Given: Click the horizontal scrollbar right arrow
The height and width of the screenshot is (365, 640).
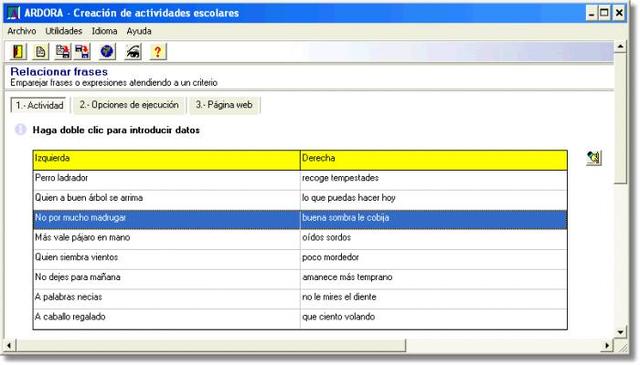Looking at the screenshot, I should (607, 346).
